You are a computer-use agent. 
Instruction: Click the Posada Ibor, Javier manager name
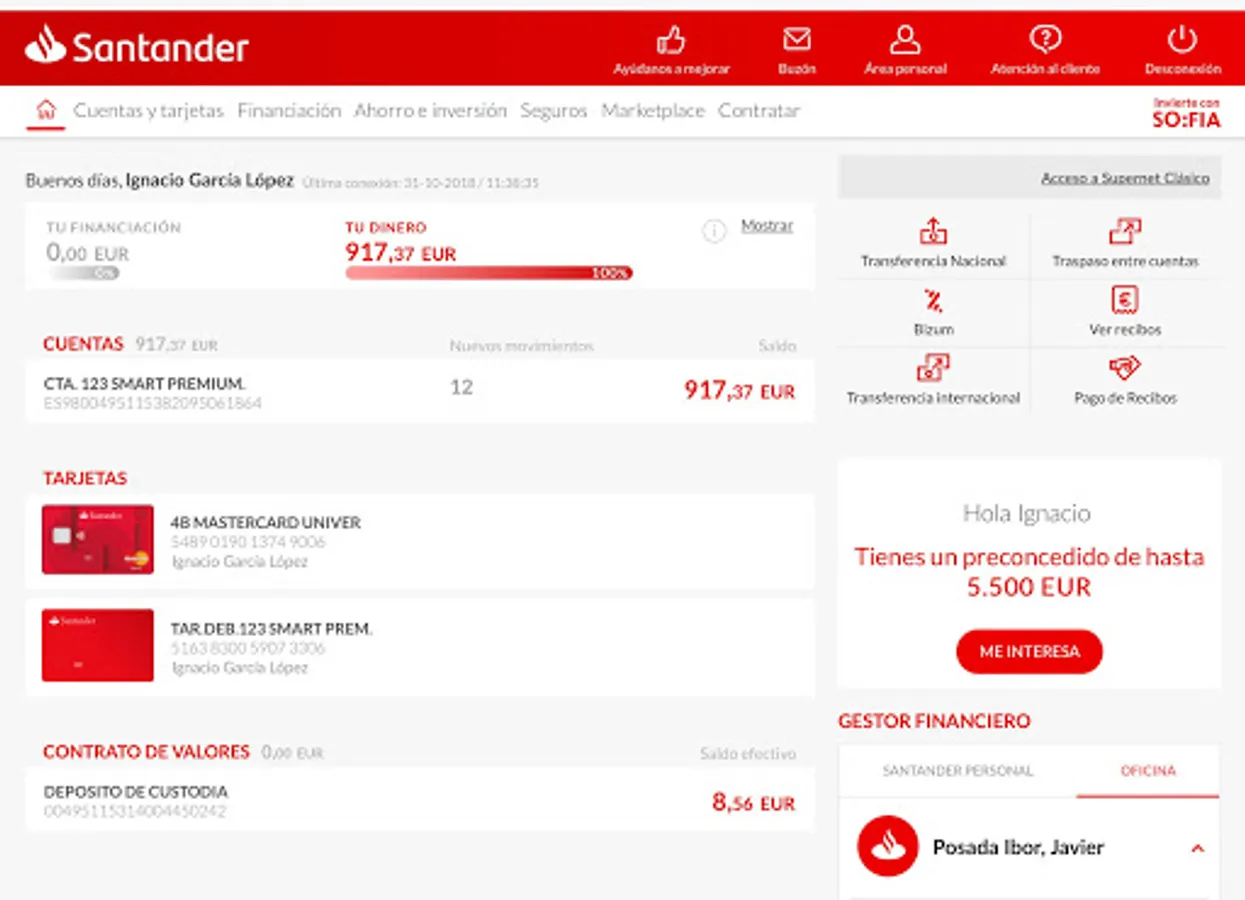click(x=1018, y=847)
